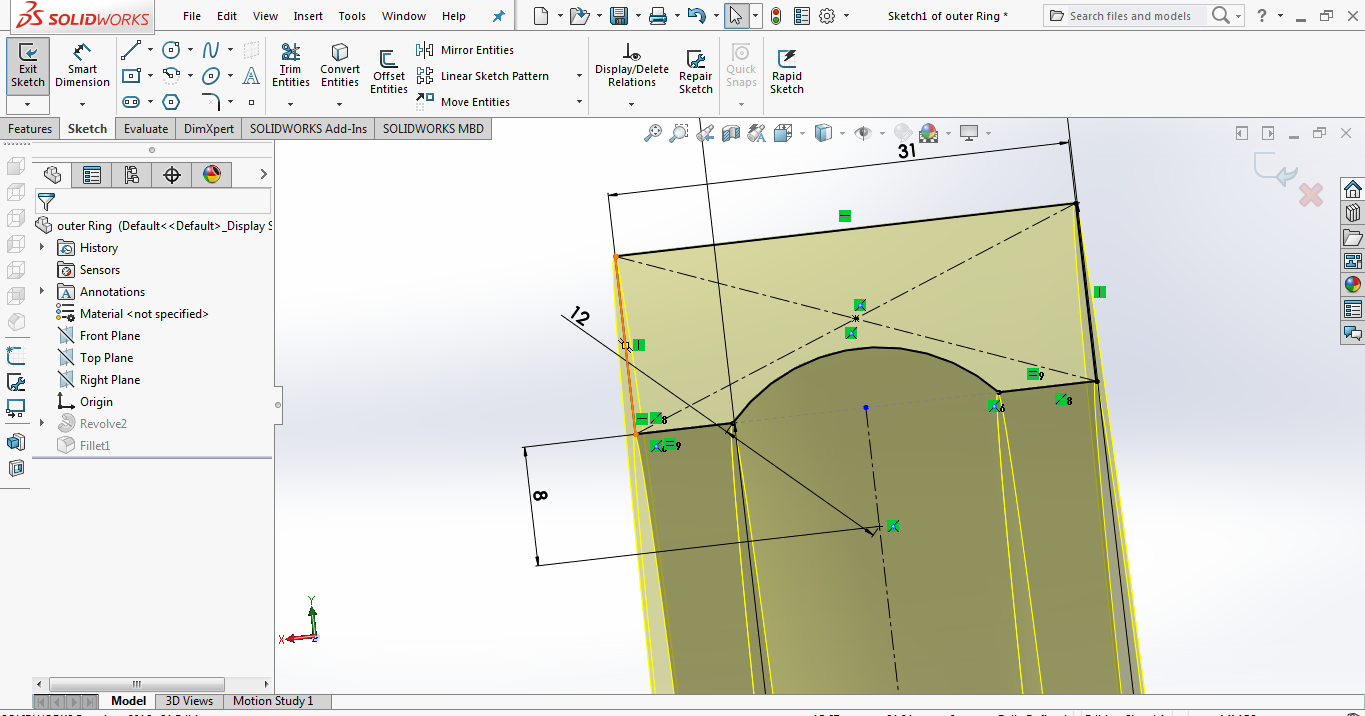Select Move Entities
This screenshot has height=716, width=1365.
pos(463,102)
